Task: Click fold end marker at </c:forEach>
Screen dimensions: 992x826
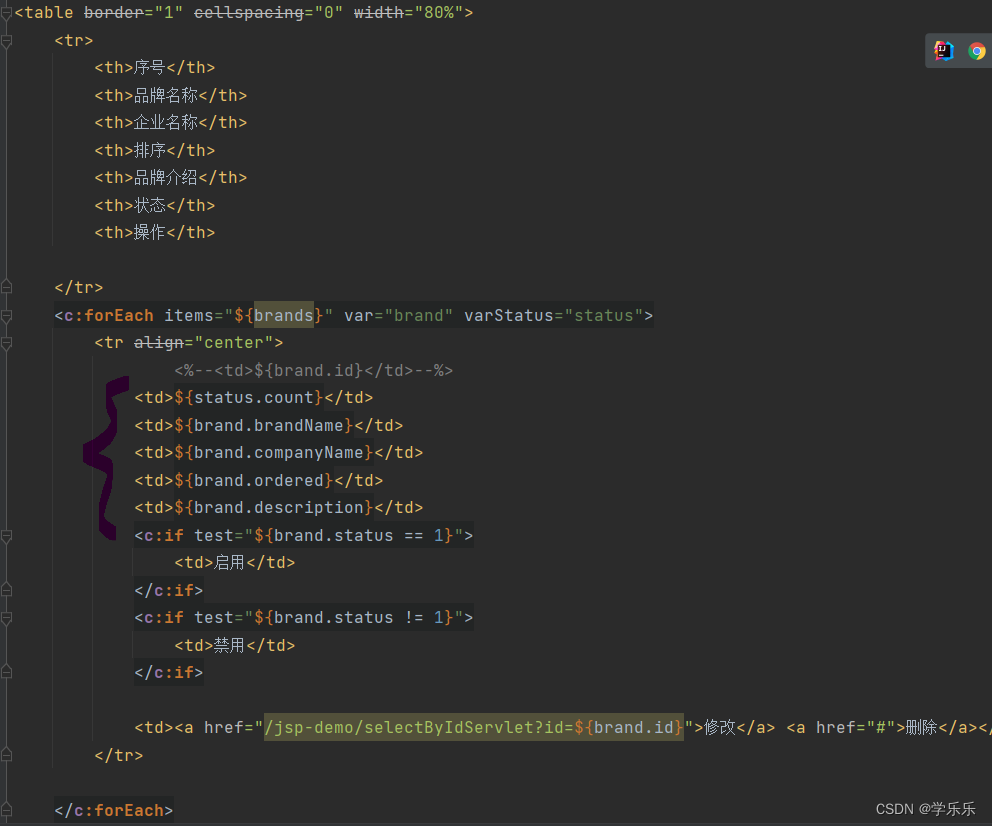Action: pos(6,810)
